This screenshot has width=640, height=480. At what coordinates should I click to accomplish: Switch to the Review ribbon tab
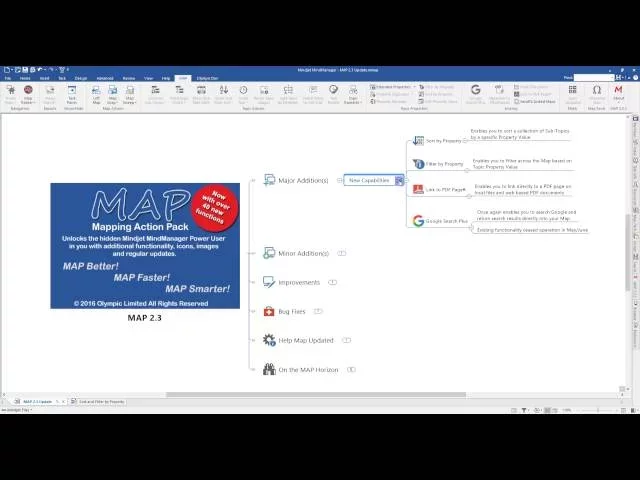click(129, 78)
